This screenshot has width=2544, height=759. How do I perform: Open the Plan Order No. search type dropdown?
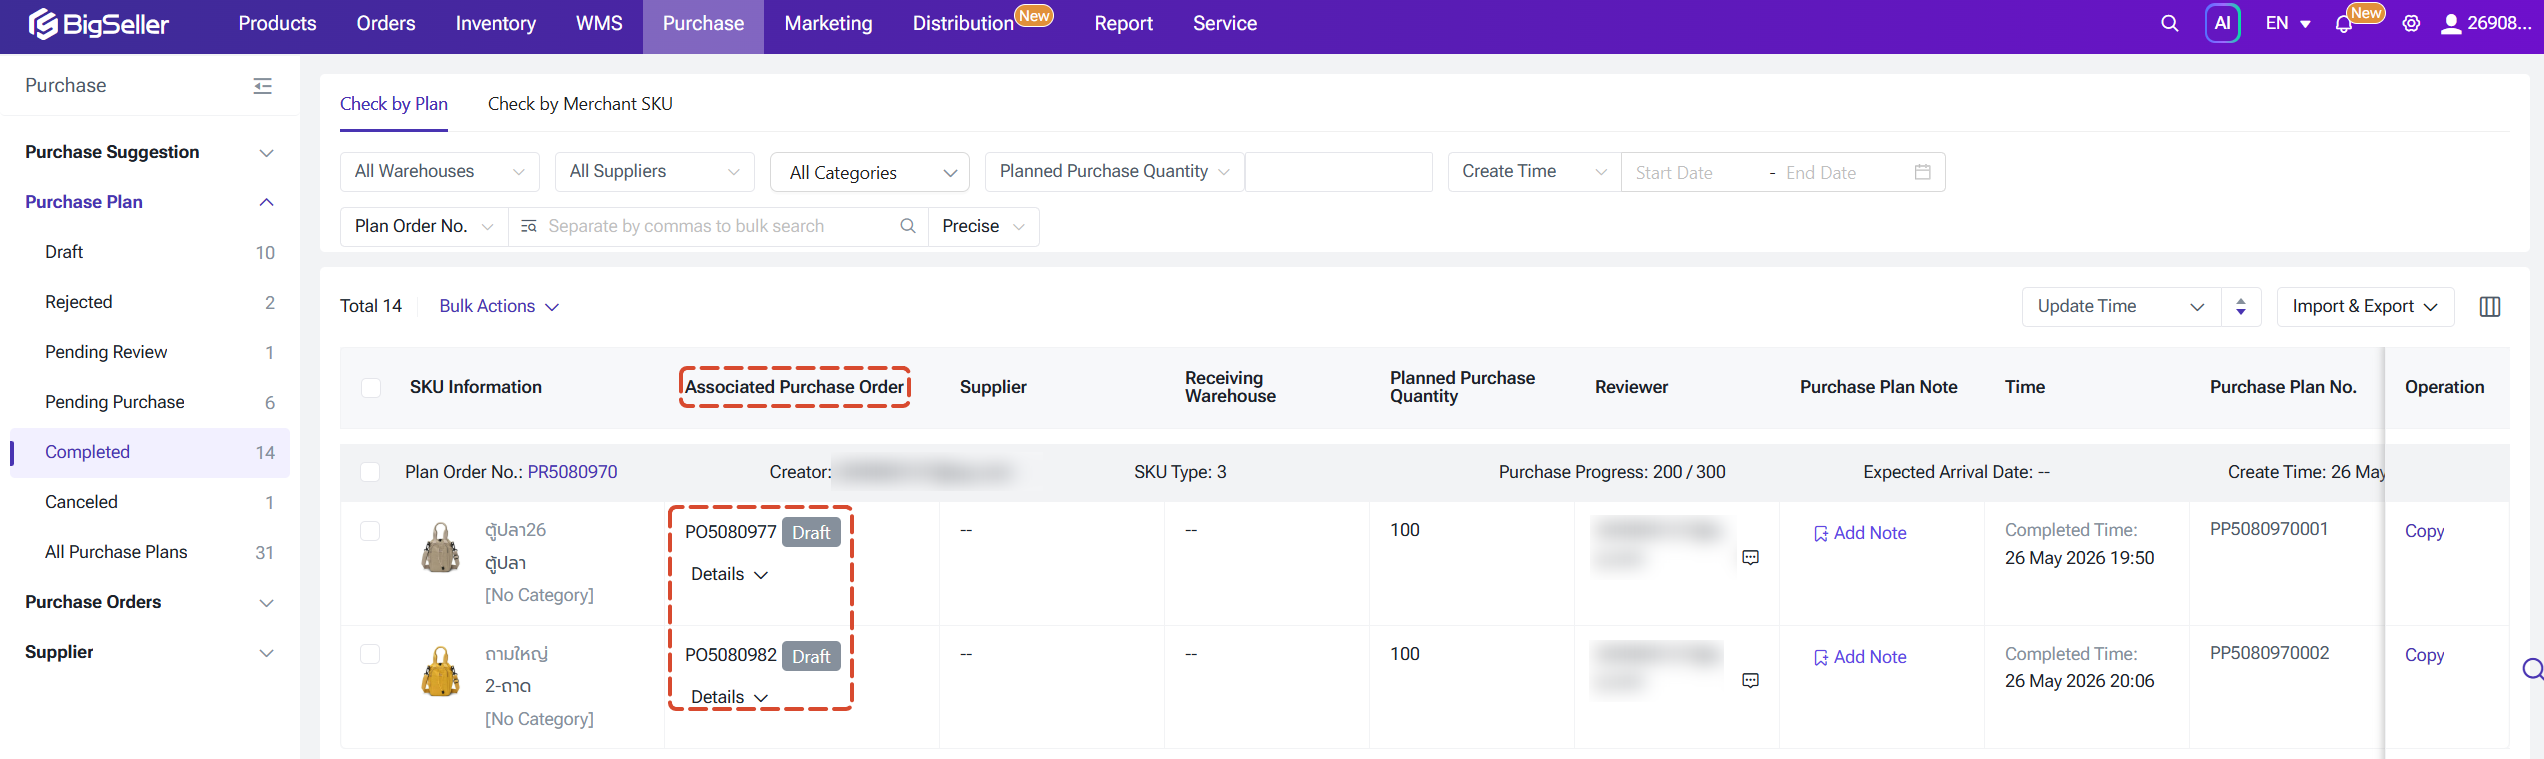pyautogui.click(x=424, y=227)
